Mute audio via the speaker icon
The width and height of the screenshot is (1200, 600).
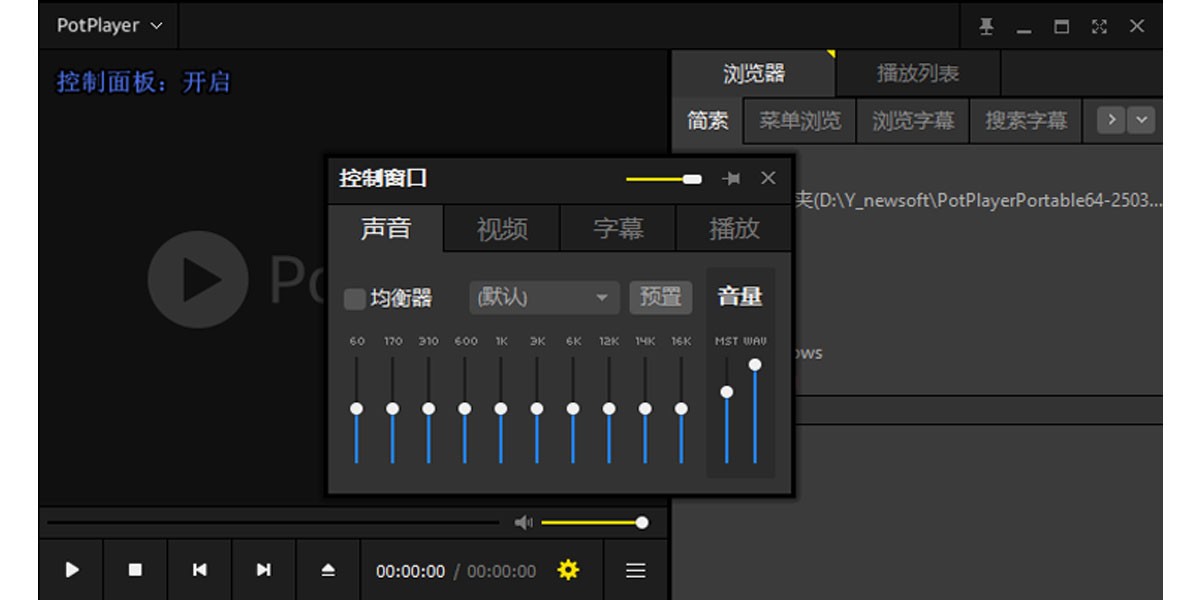[522, 521]
